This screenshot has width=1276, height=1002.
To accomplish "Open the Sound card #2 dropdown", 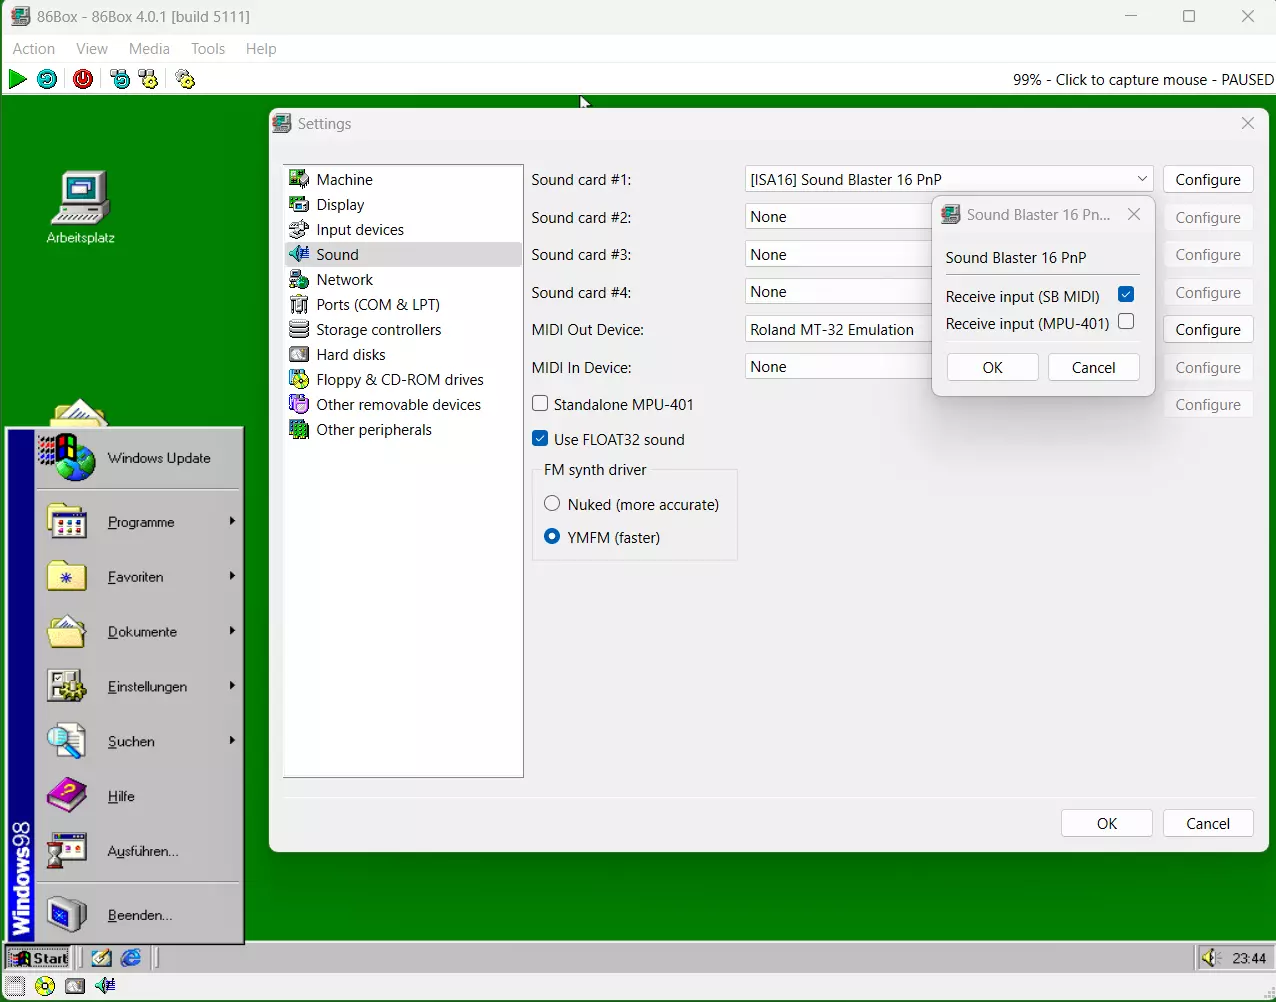I will click(838, 217).
